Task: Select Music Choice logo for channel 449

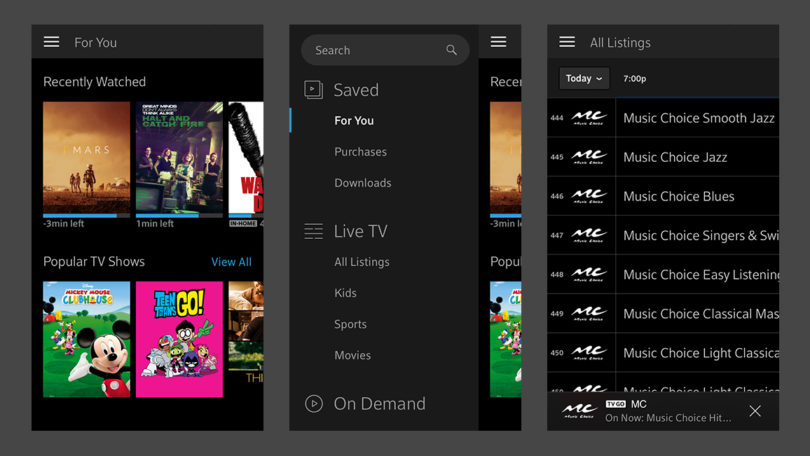Action: pos(589,313)
